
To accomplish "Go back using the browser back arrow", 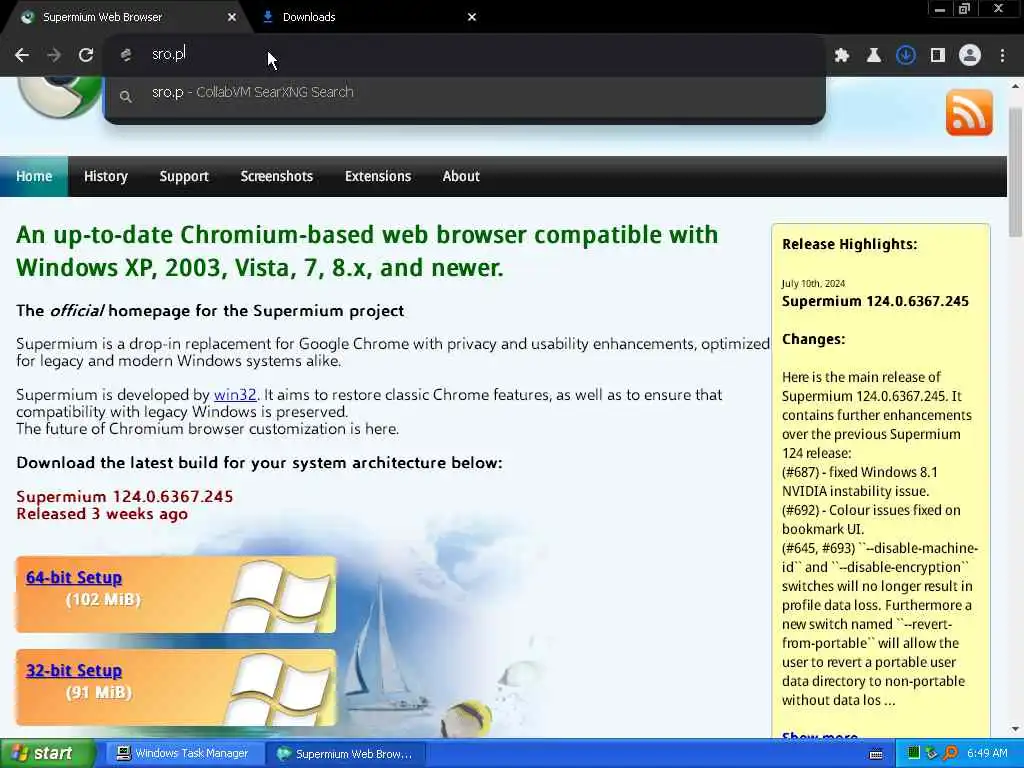I will (x=22, y=55).
